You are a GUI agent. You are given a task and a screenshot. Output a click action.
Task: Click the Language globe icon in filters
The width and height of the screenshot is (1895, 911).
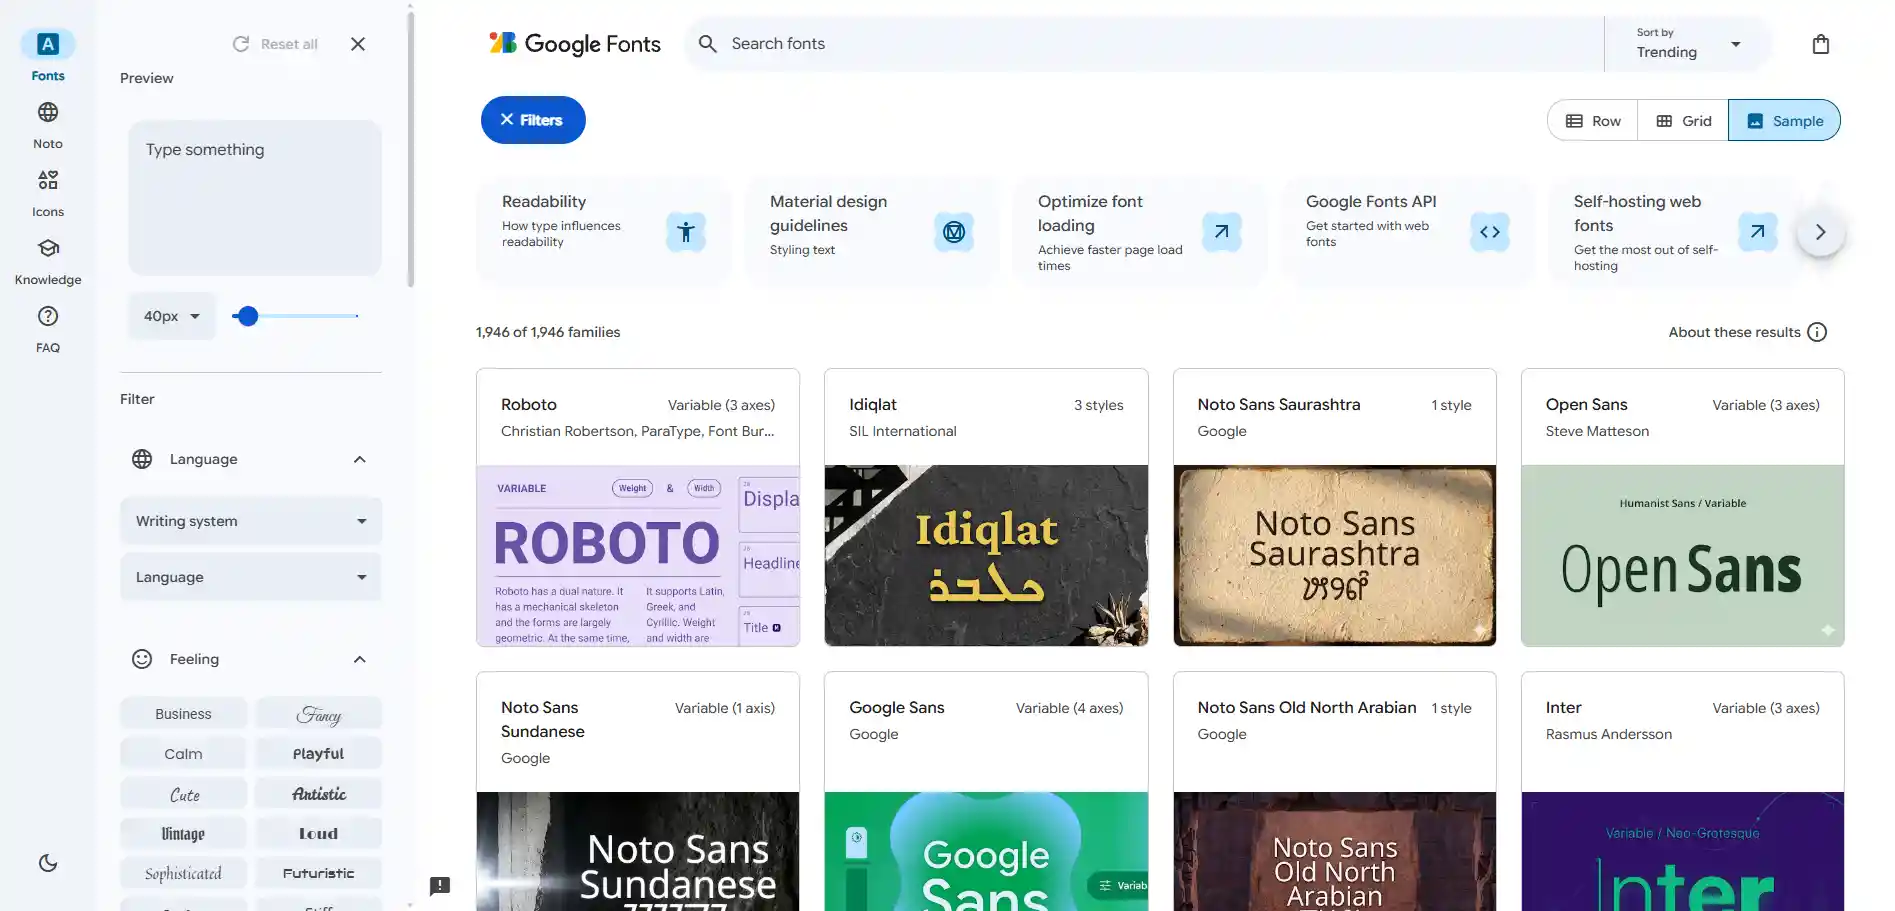click(x=142, y=459)
